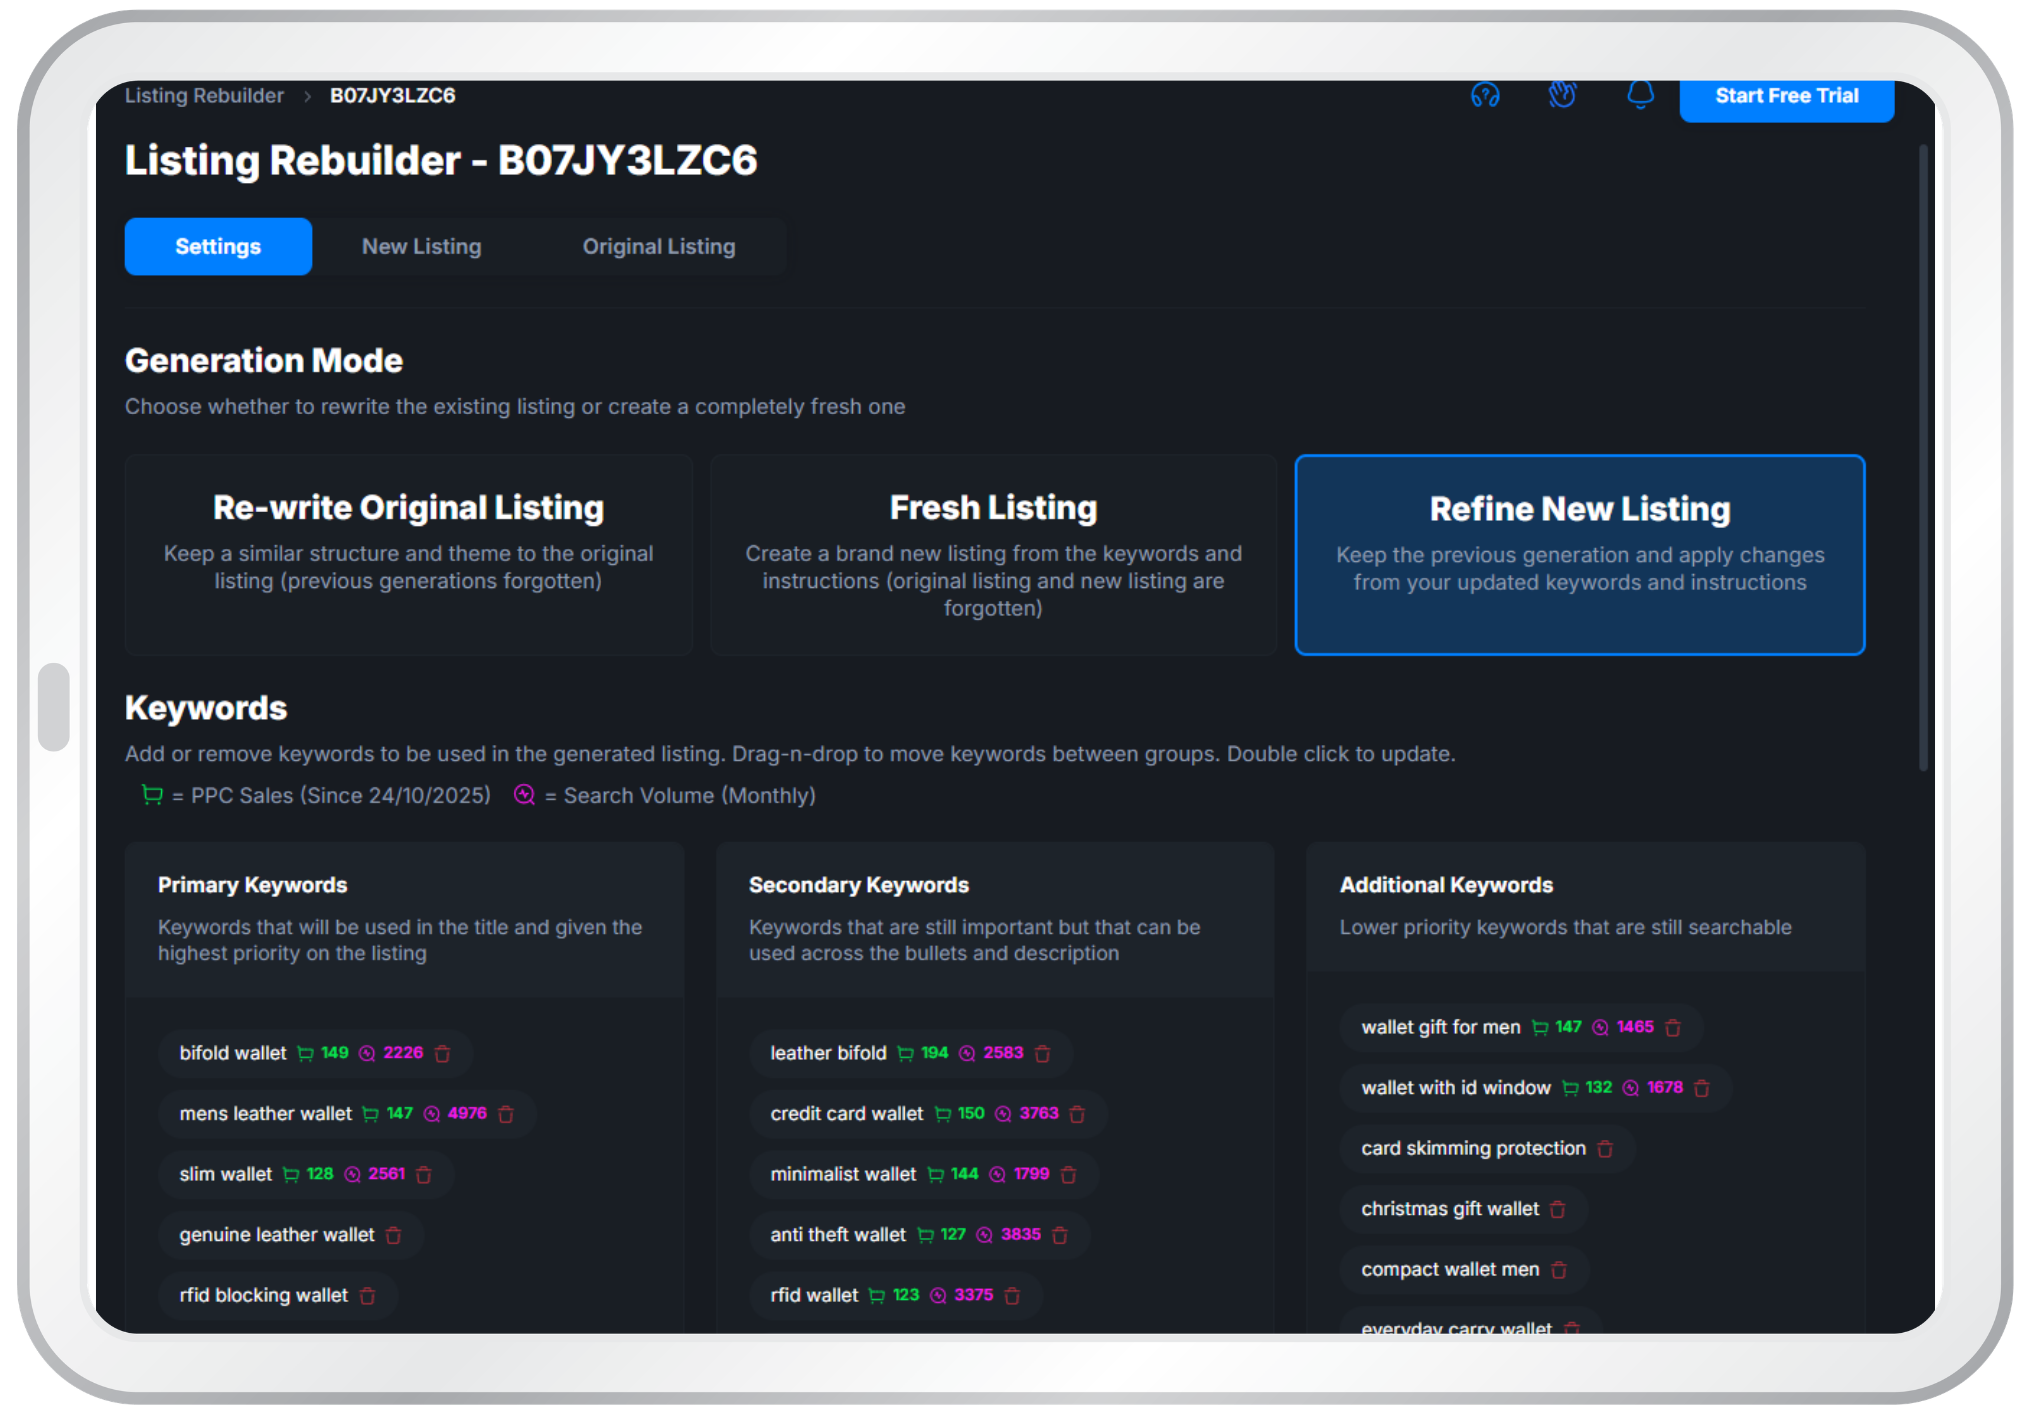Delete the leather bifold keyword
2031x1414 pixels.
[x=1042, y=1053]
